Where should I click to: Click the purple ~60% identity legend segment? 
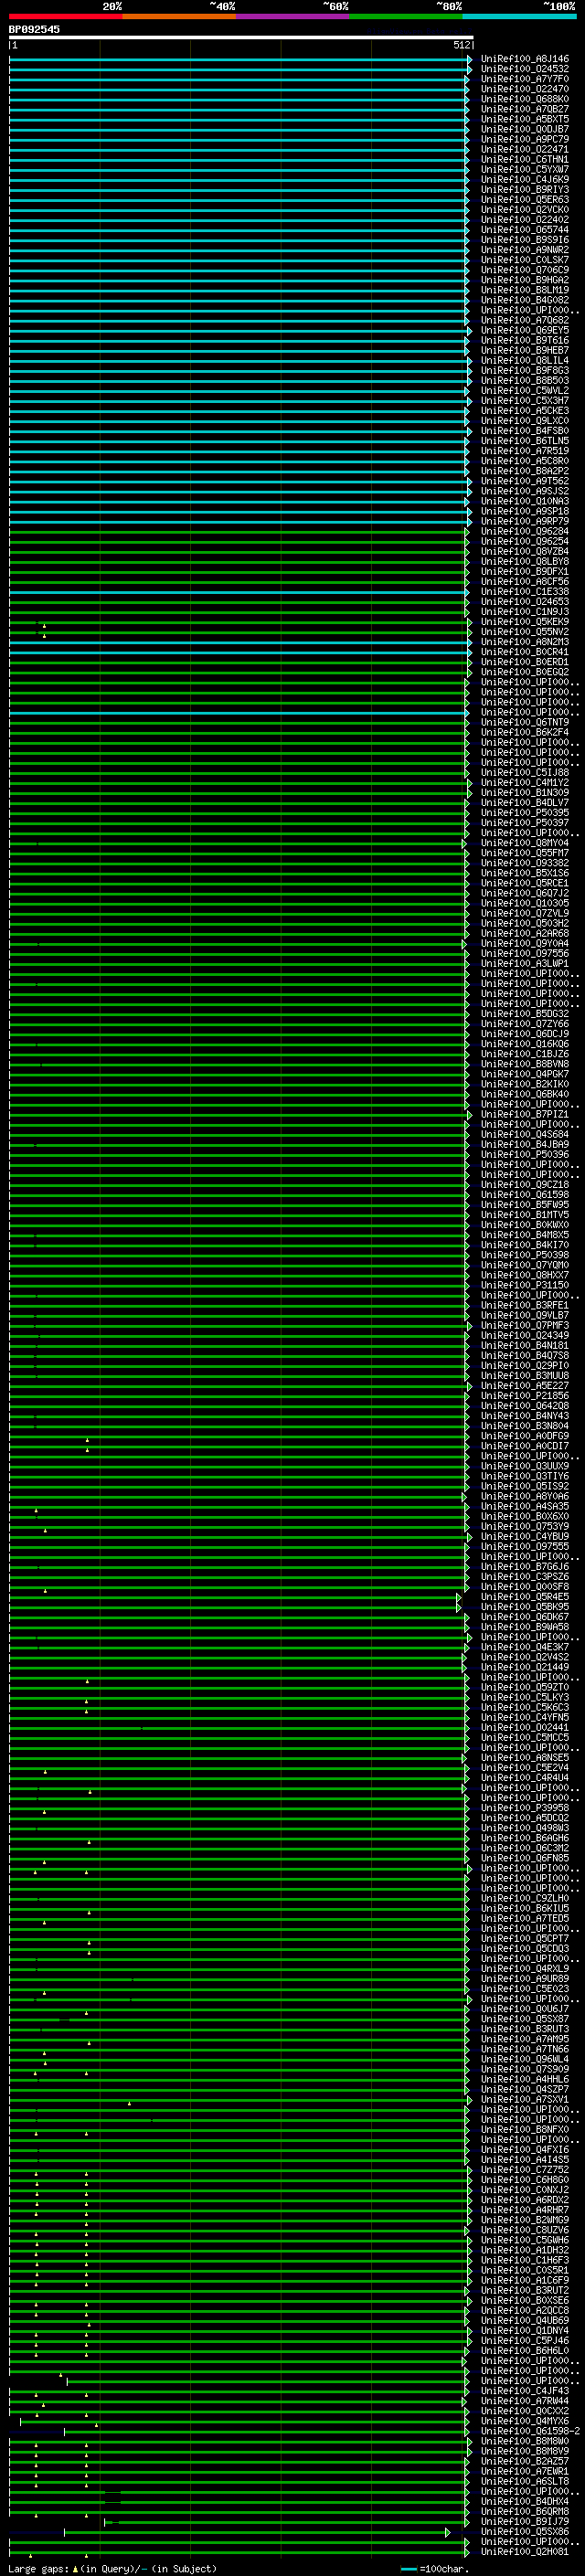point(293,17)
